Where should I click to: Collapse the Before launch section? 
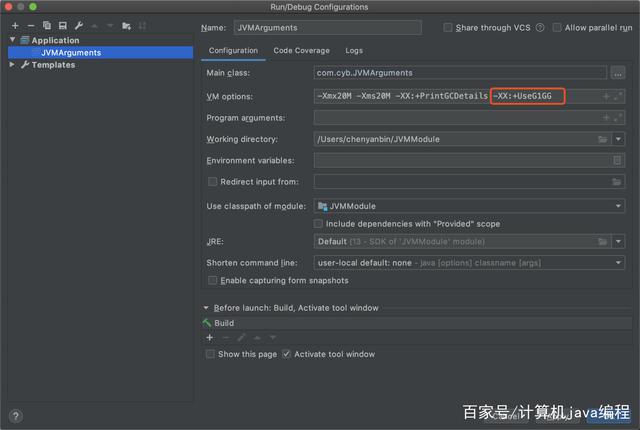tap(206, 308)
